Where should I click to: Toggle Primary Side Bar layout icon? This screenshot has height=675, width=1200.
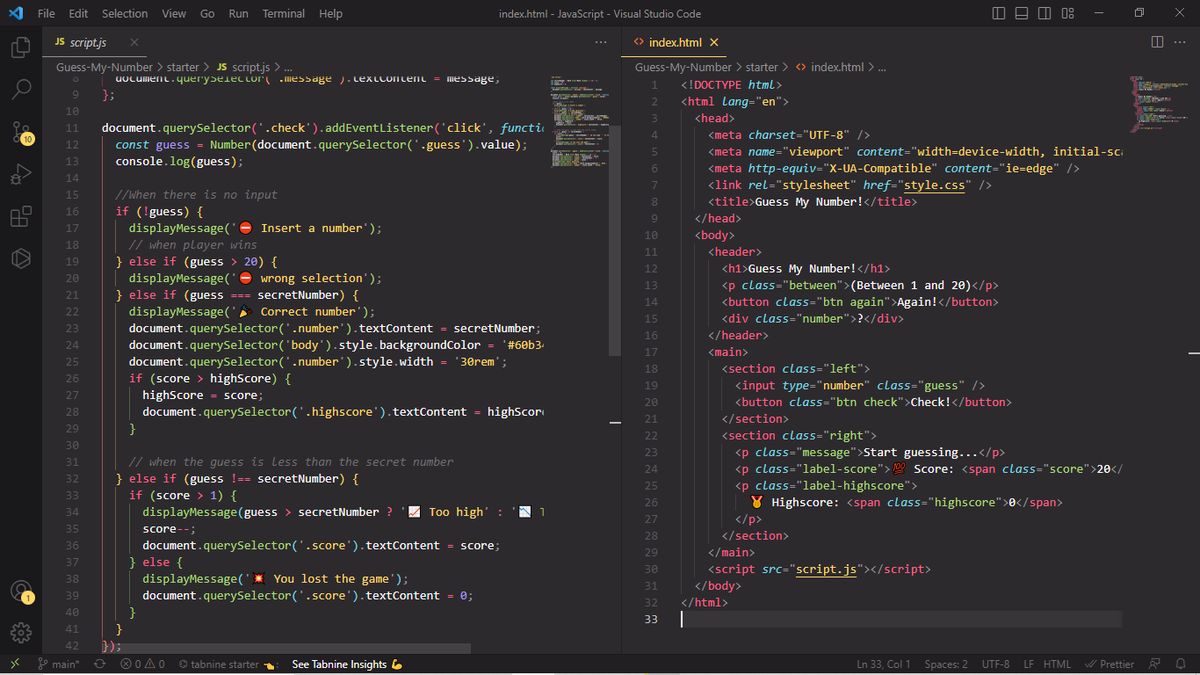(1000, 13)
